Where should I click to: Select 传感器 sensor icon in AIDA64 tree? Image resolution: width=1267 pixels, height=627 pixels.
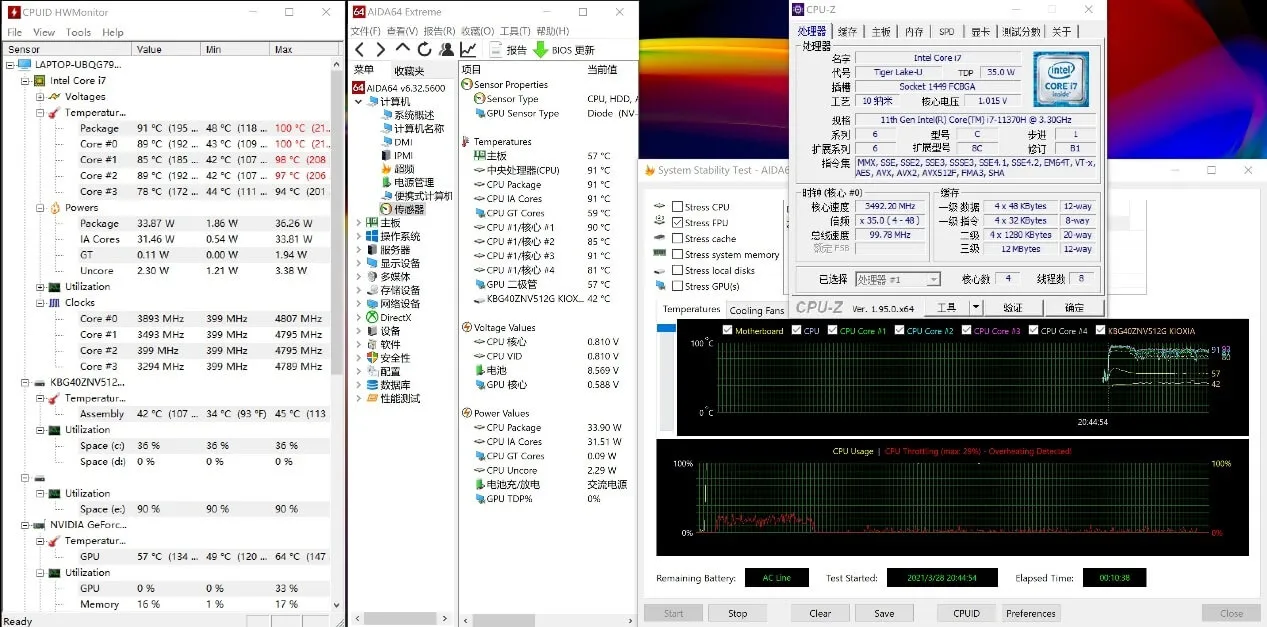(386, 209)
